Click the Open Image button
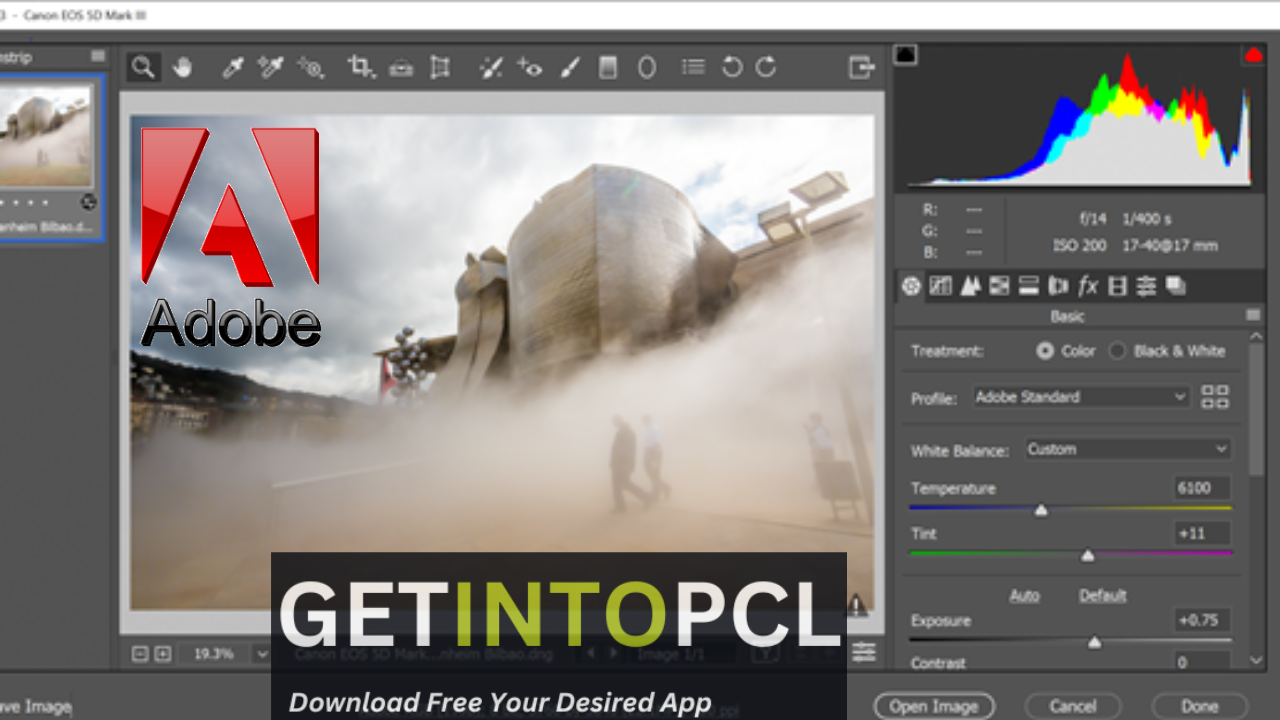The width and height of the screenshot is (1280, 720). point(934,706)
